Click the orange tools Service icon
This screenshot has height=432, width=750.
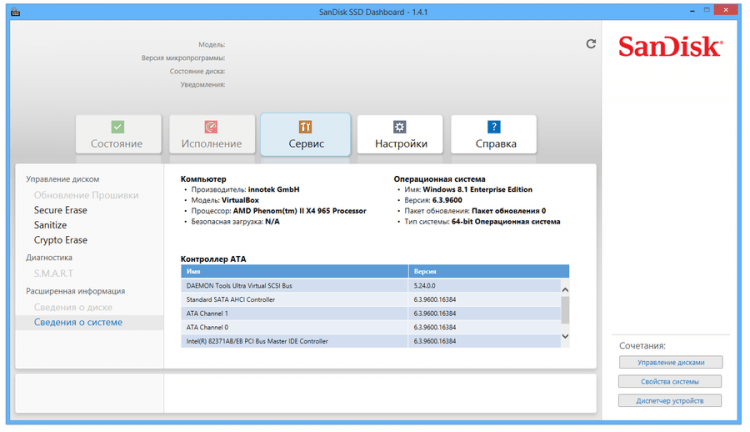point(305,127)
